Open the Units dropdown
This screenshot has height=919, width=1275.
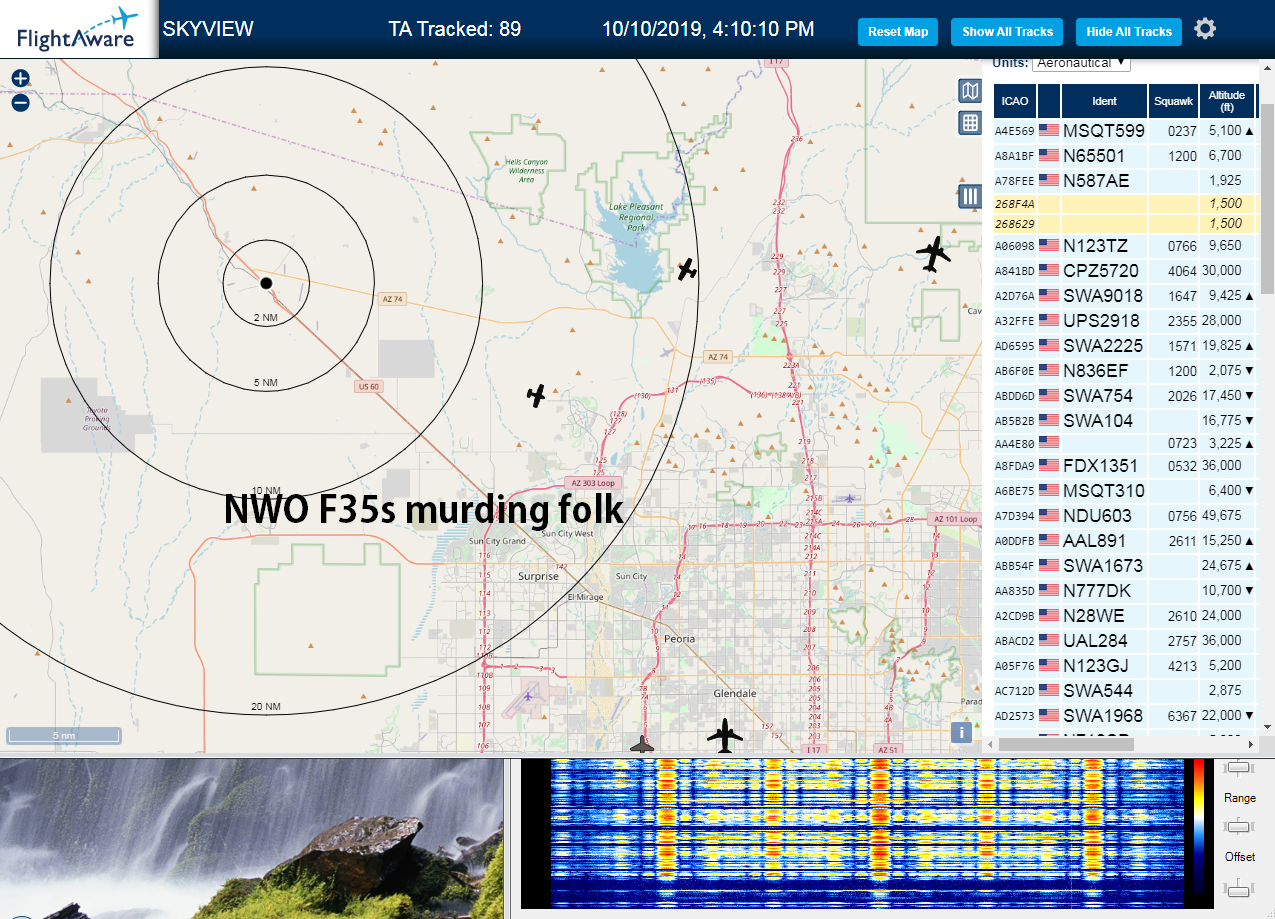(x=1082, y=63)
